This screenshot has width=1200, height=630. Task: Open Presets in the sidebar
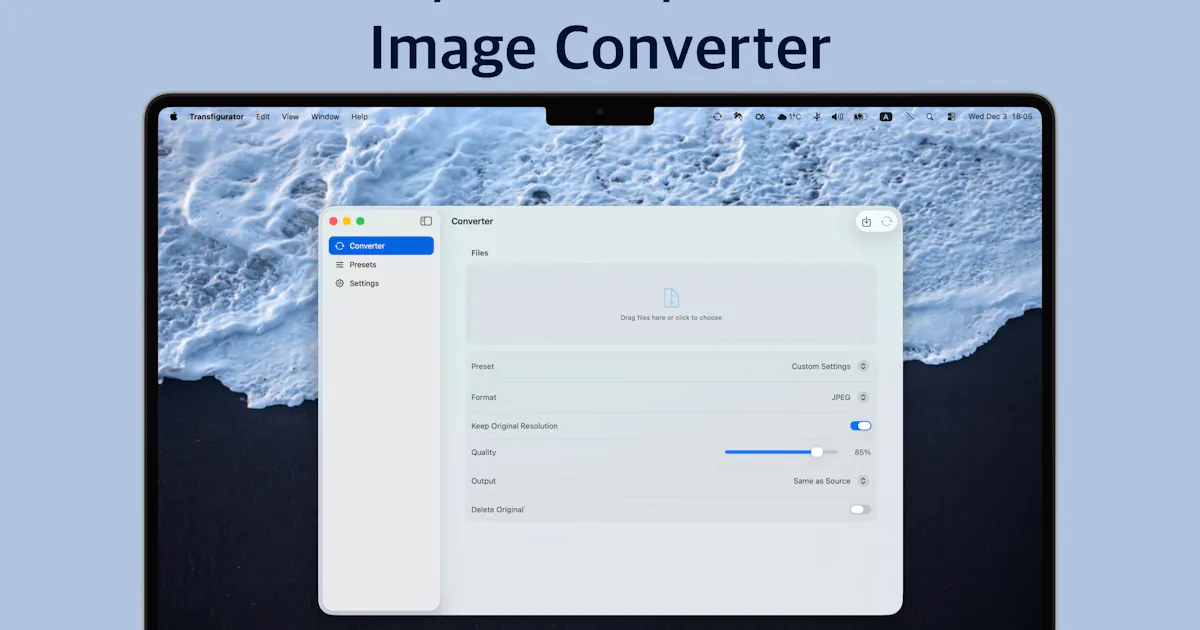click(x=381, y=265)
